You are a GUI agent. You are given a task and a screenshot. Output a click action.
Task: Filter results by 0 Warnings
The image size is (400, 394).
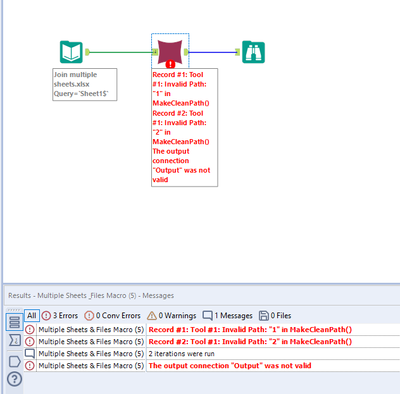tap(172, 315)
